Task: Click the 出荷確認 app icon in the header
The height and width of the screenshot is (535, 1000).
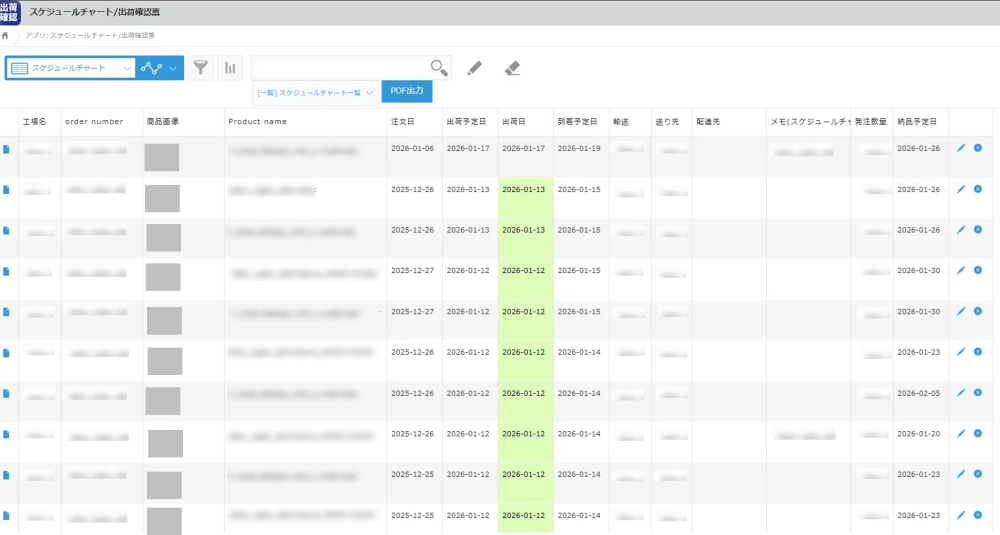Action: 10,12
